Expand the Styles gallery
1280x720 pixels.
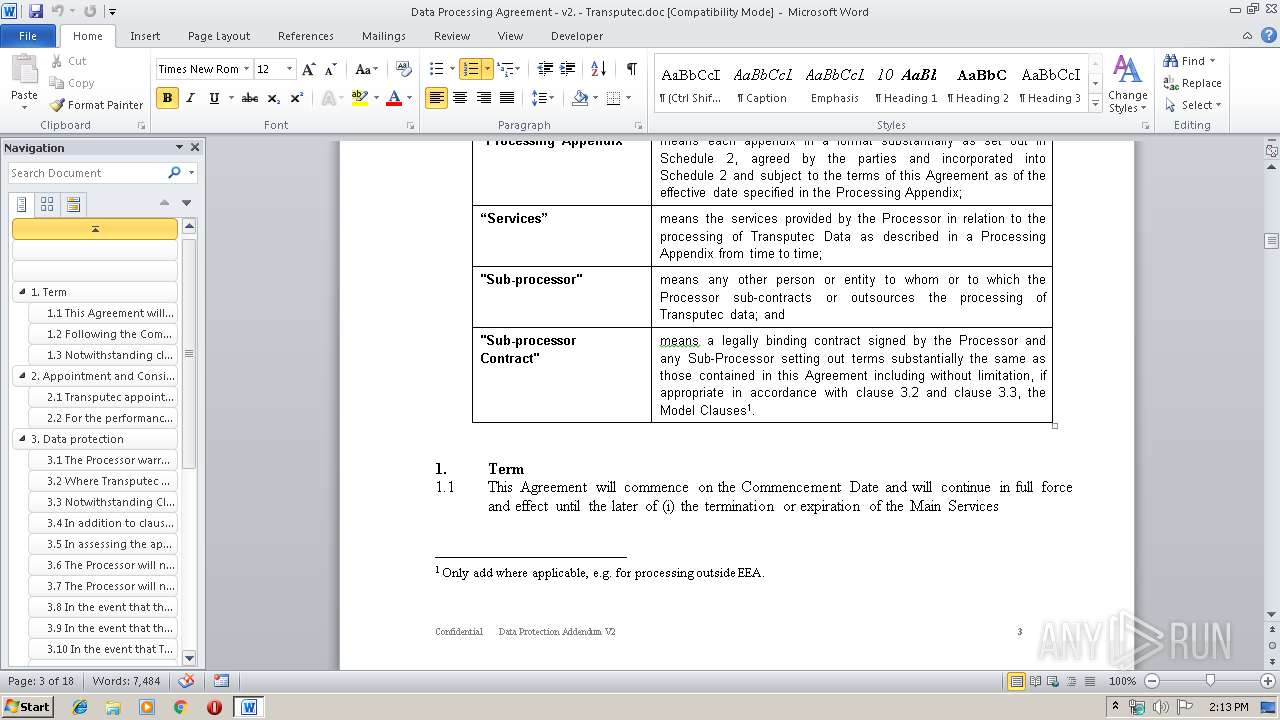pos(1095,104)
